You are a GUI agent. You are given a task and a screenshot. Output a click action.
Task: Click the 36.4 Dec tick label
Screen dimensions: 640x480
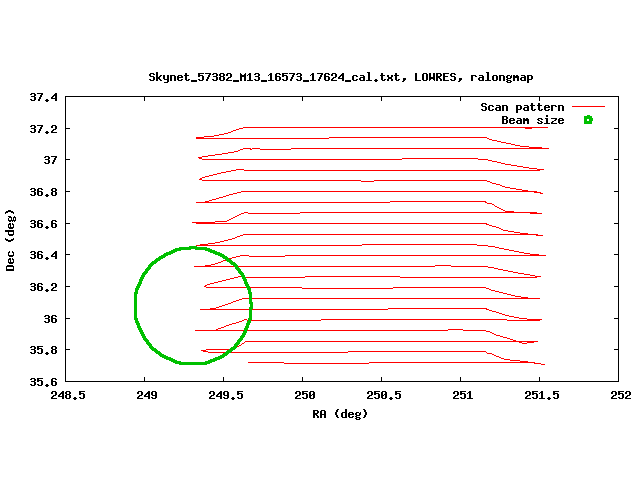(x=43, y=255)
